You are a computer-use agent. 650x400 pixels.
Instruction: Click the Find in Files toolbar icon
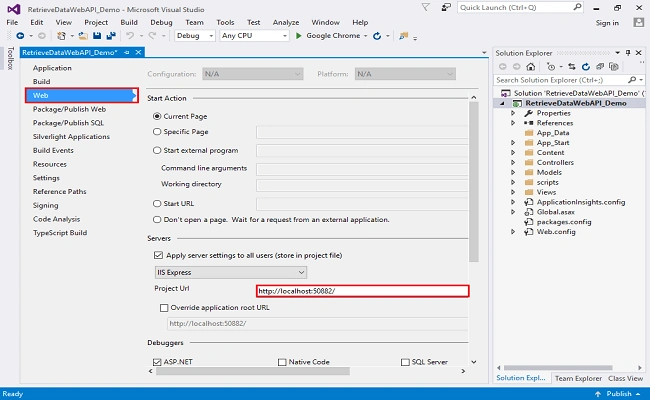point(403,36)
